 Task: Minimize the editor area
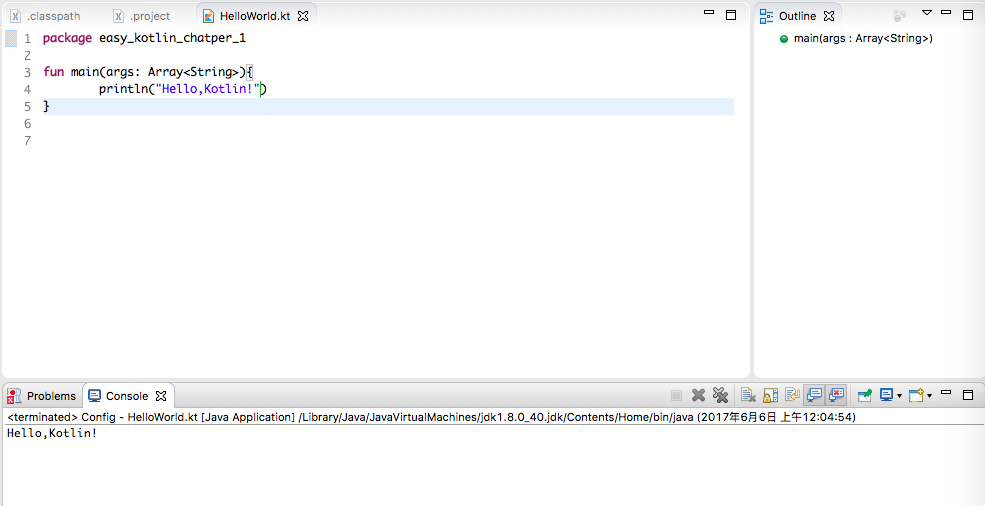(x=709, y=13)
